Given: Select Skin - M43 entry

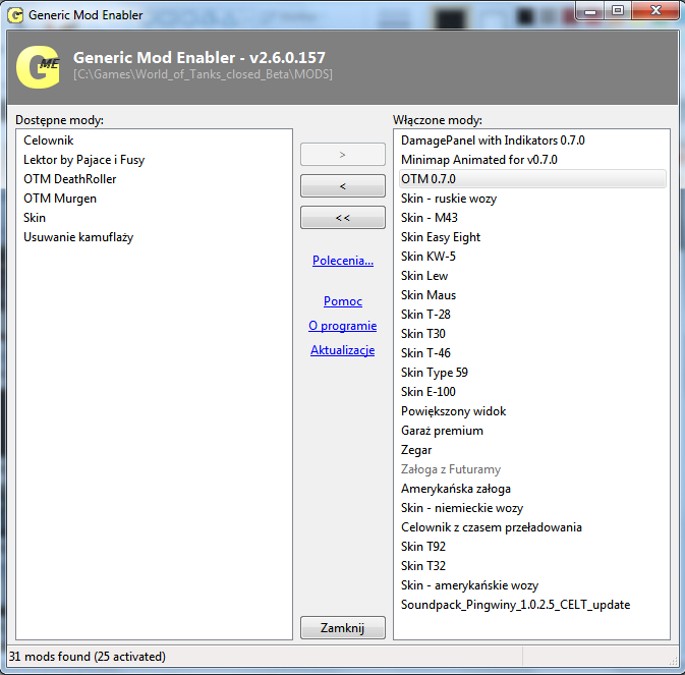Looking at the screenshot, I should point(429,218).
